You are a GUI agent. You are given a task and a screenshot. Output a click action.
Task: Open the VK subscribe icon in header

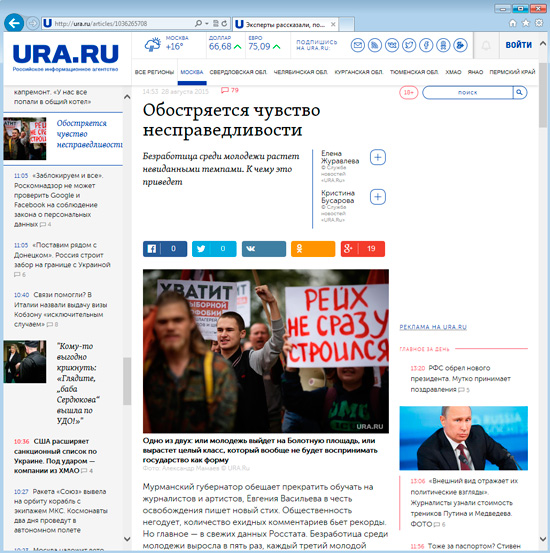point(392,45)
